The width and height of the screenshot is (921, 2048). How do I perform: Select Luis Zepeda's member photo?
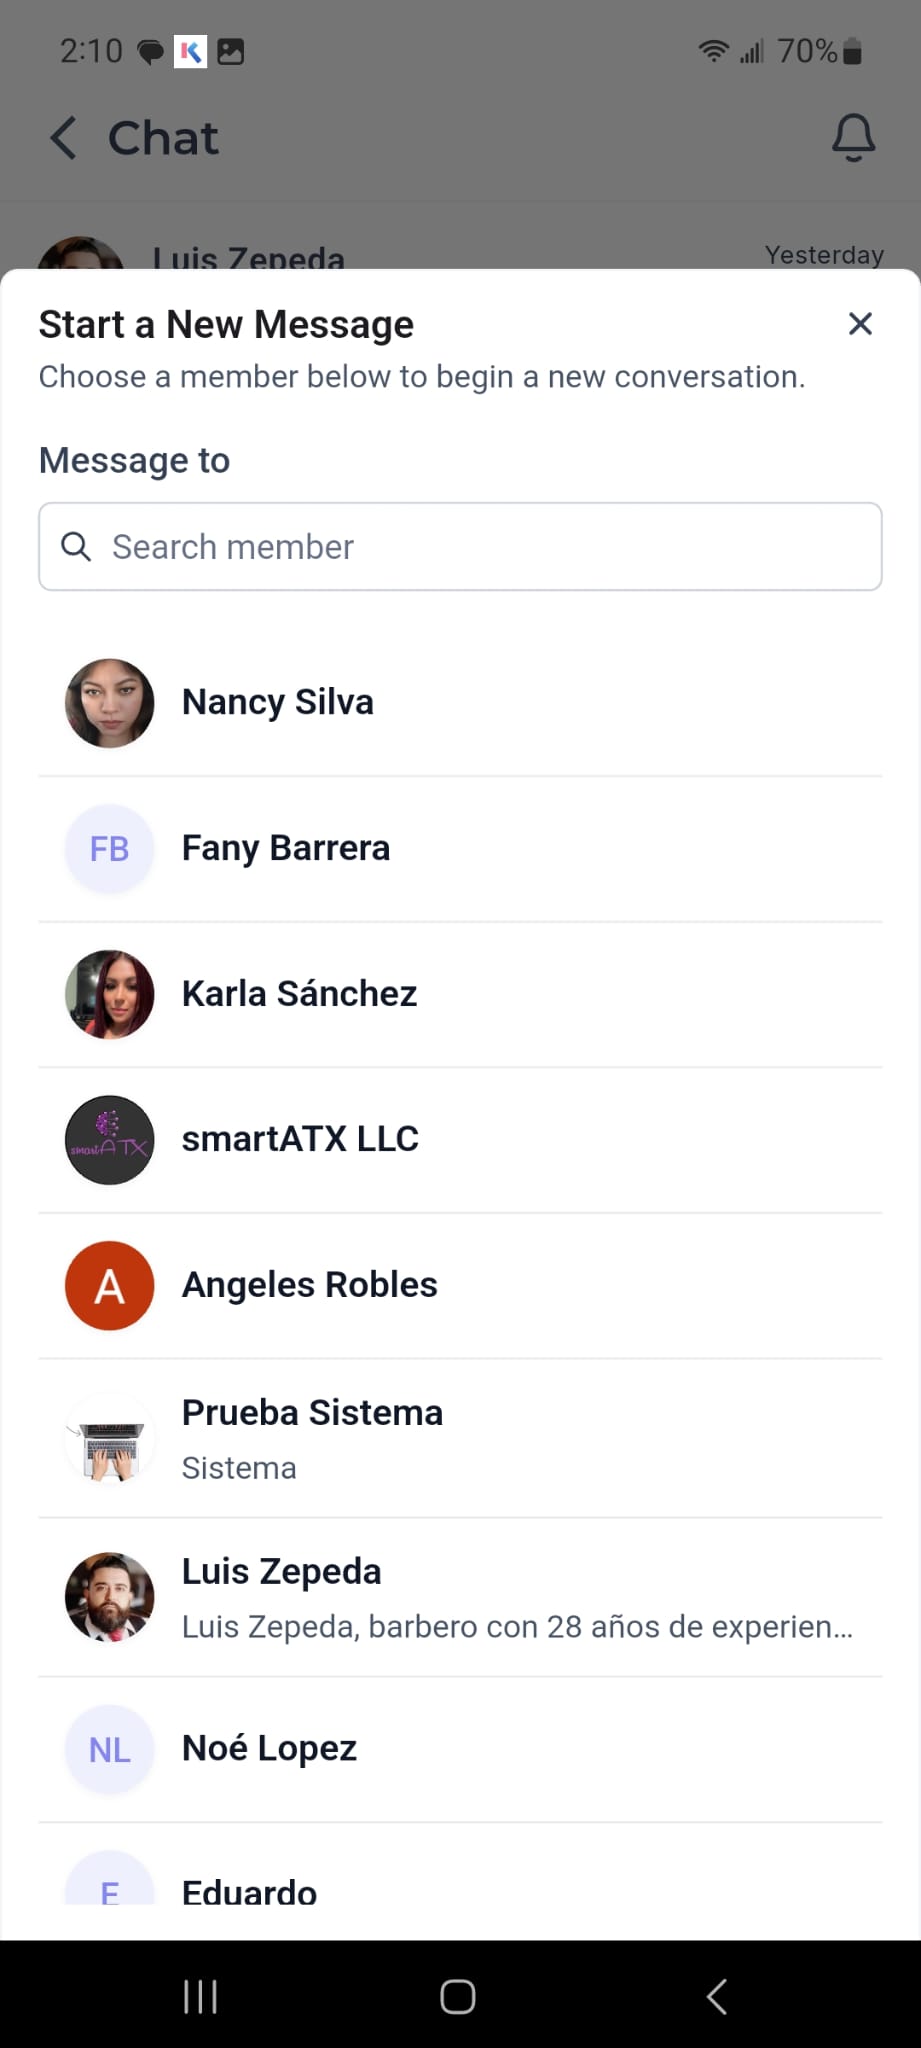coord(110,1597)
